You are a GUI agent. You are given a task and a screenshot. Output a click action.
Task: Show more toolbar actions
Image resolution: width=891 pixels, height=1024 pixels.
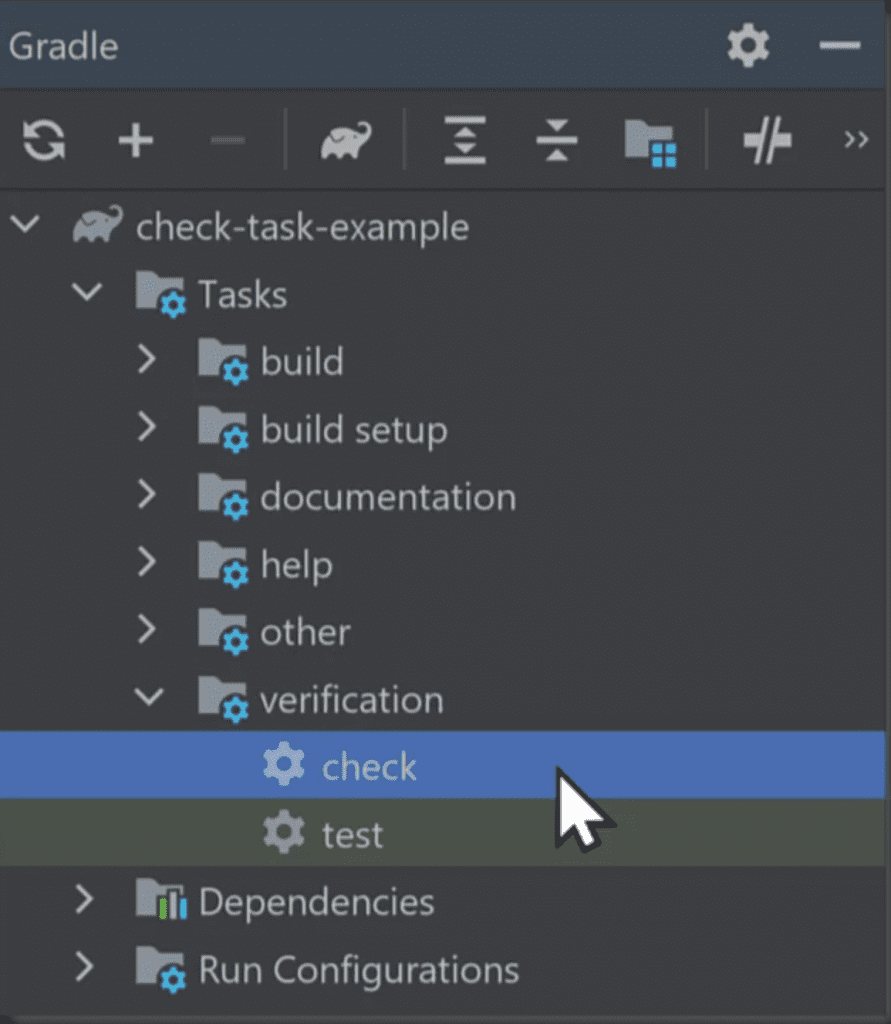[x=856, y=139]
